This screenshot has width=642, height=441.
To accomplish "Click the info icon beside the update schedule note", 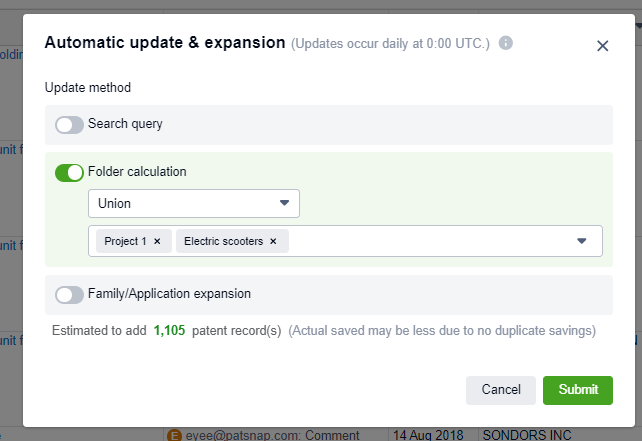I will [x=506, y=44].
